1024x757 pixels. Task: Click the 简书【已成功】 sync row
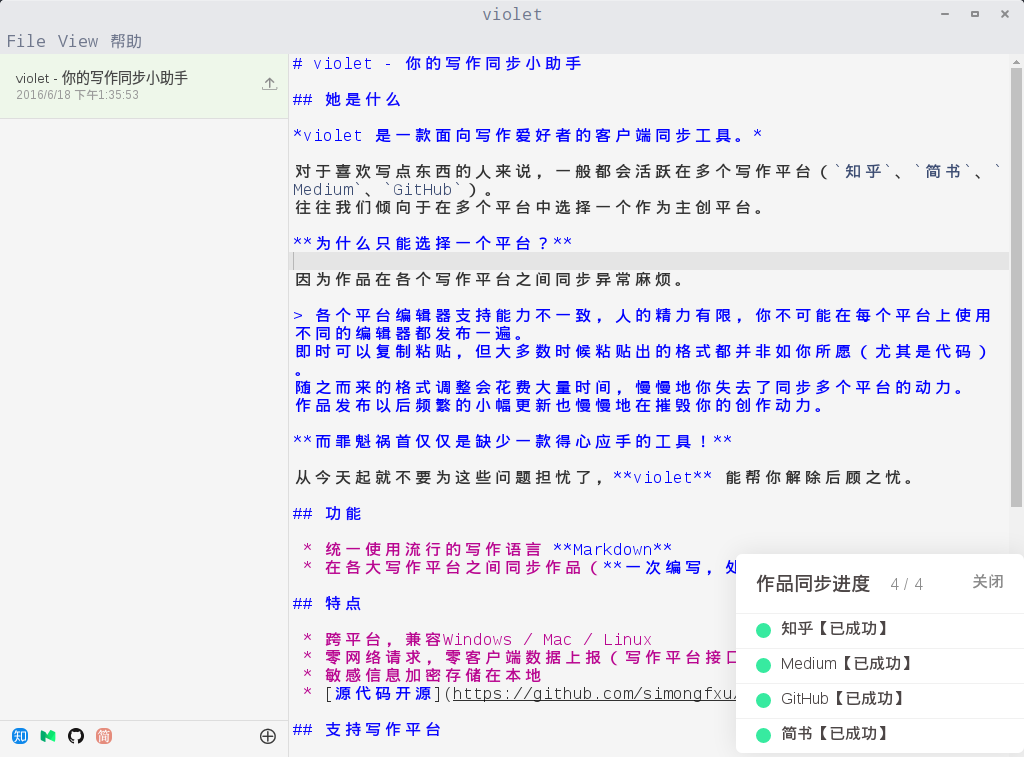pyautogui.click(x=880, y=735)
